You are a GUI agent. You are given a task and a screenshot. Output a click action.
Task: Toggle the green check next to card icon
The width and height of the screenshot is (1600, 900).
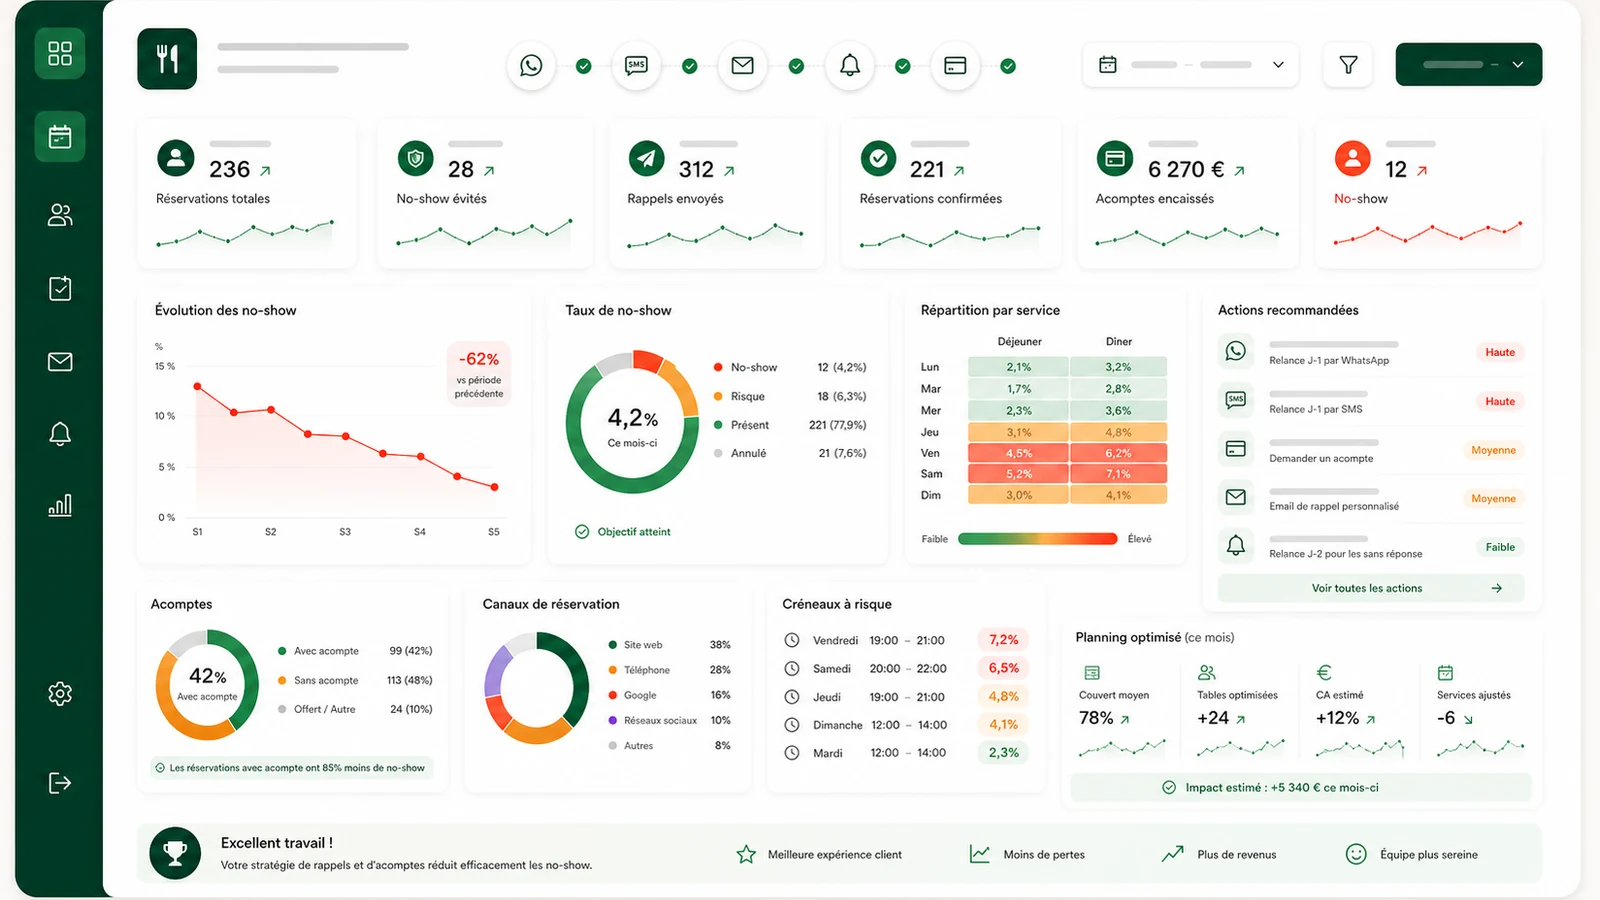coord(1008,66)
